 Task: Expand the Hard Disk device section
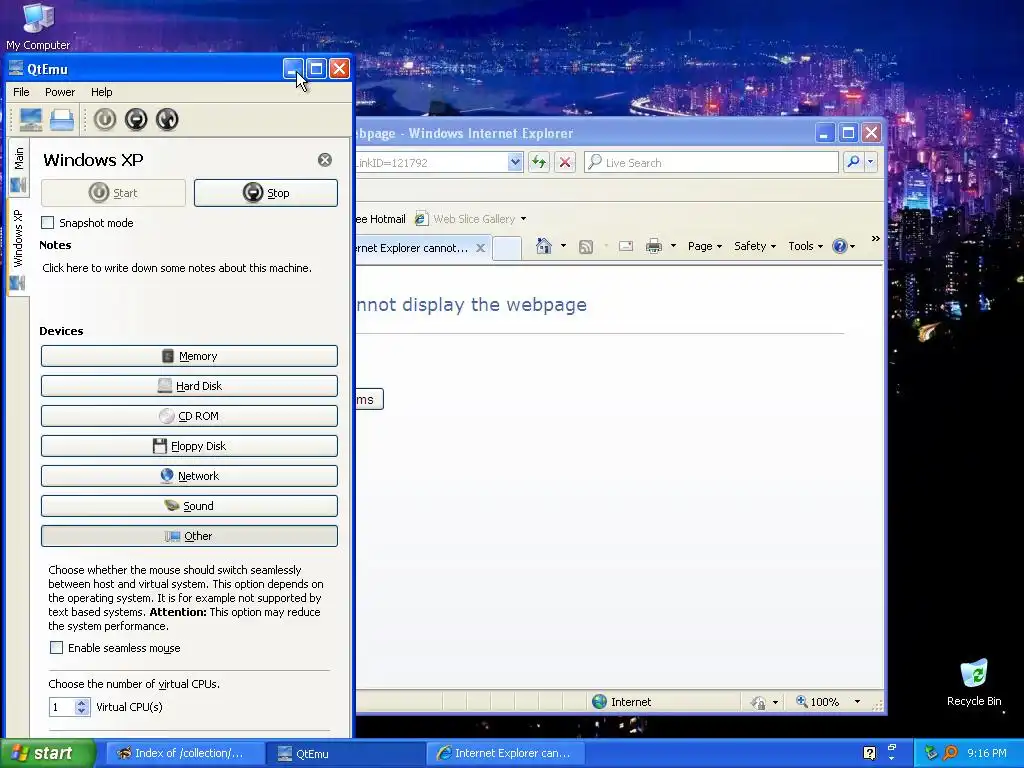[189, 386]
